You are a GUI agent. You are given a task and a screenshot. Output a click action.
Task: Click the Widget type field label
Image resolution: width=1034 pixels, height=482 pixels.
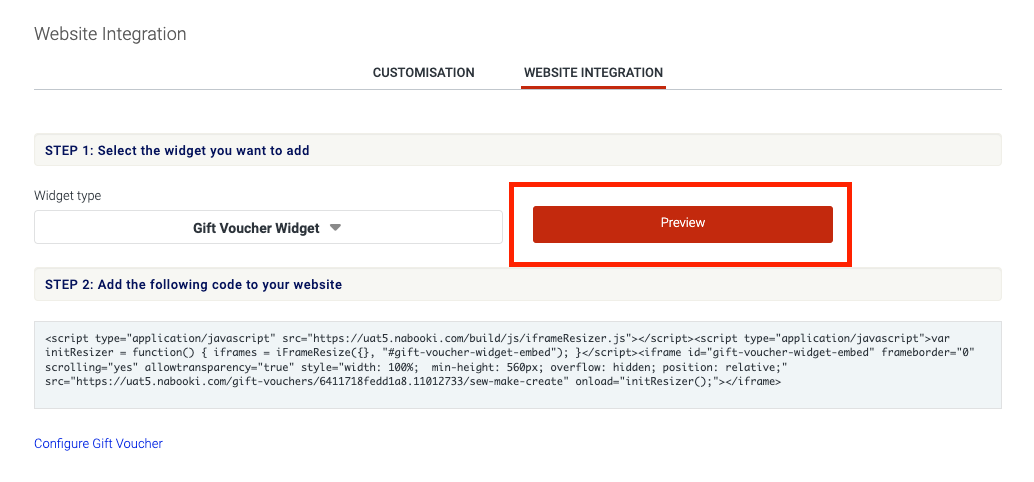coord(67,196)
